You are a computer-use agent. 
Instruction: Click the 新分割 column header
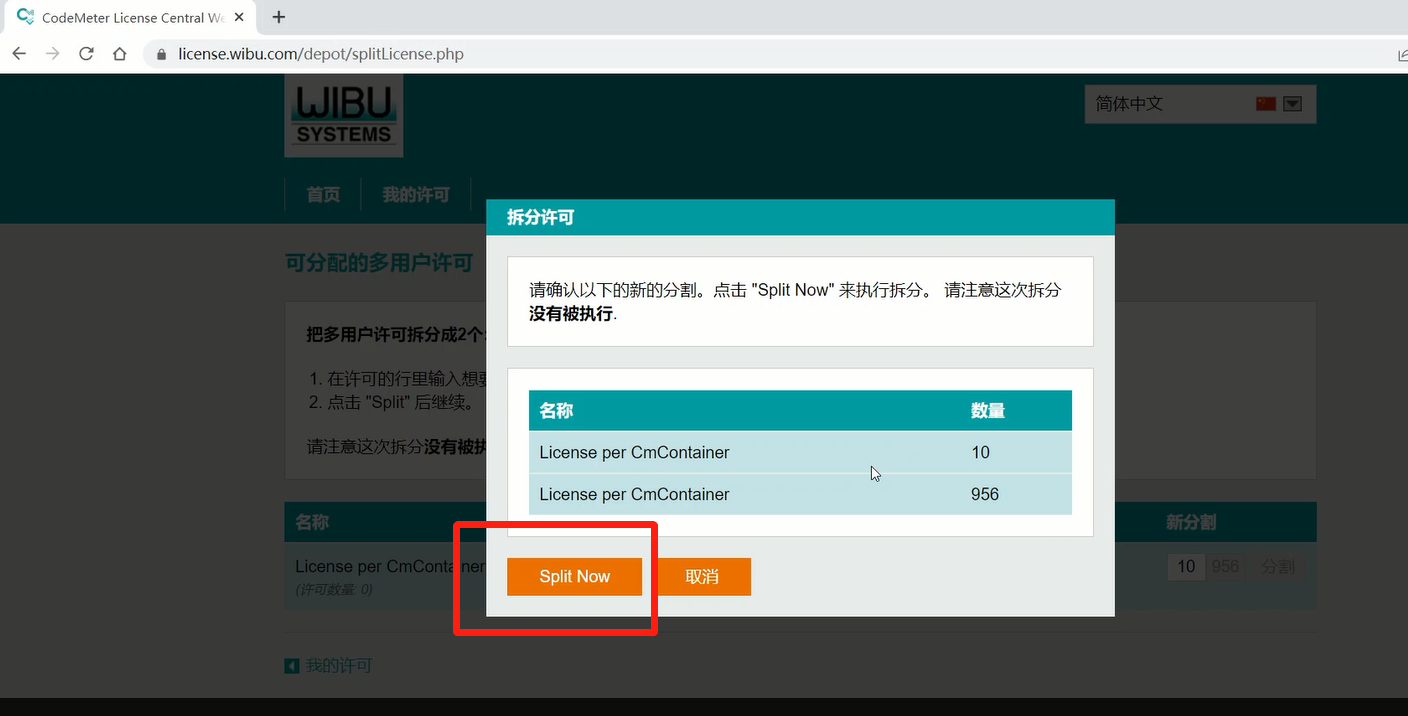click(x=1191, y=522)
